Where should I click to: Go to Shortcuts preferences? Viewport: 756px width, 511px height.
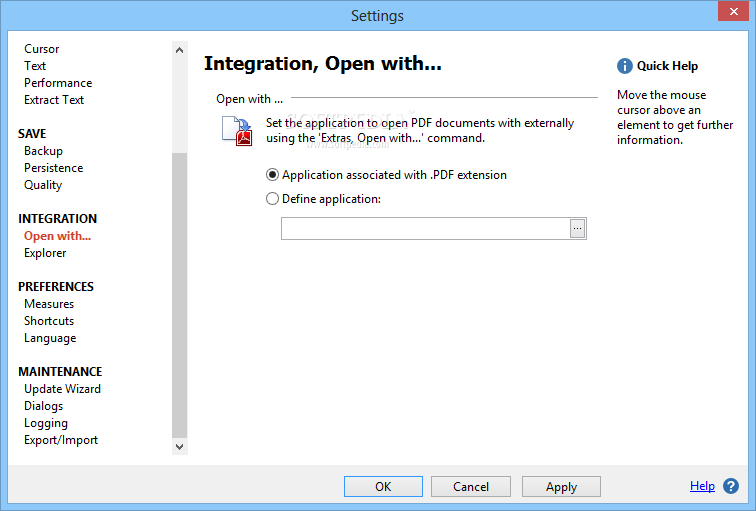tap(49, 321)
